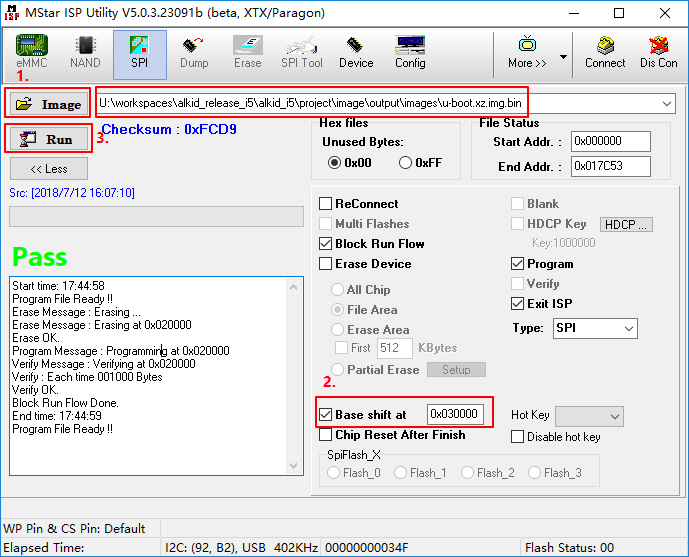Uncheck the Base shift at option
This screenshot has width=689, height=557.
click(325, 414)
